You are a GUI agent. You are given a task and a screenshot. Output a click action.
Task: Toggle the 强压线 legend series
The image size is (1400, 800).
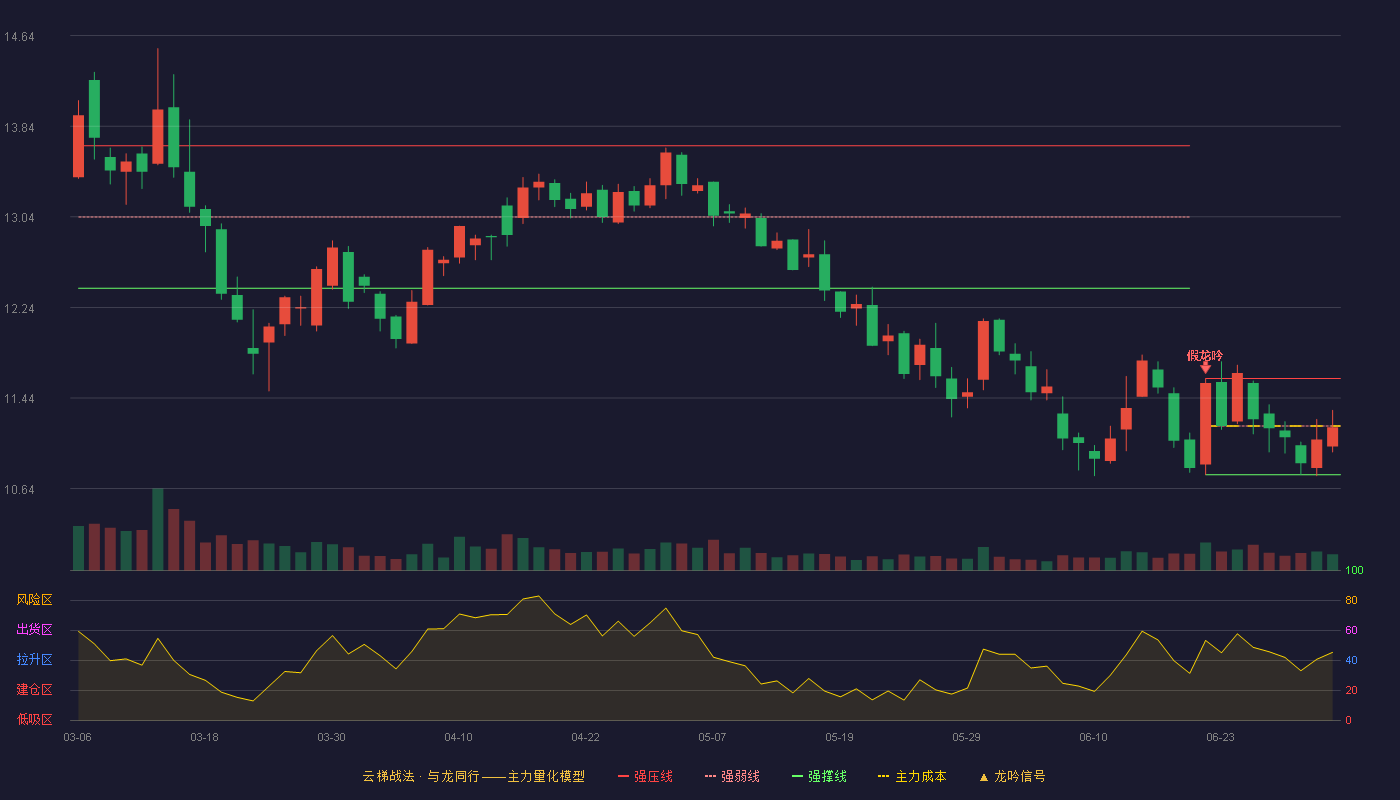645,776
